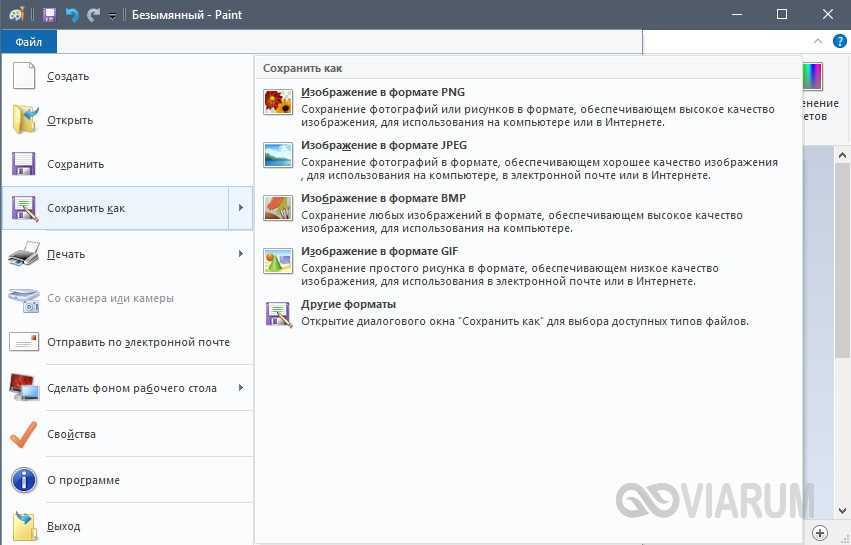851x545 pixels.
Task: Select Открыть from the file menu
Action: pos(70,120)
